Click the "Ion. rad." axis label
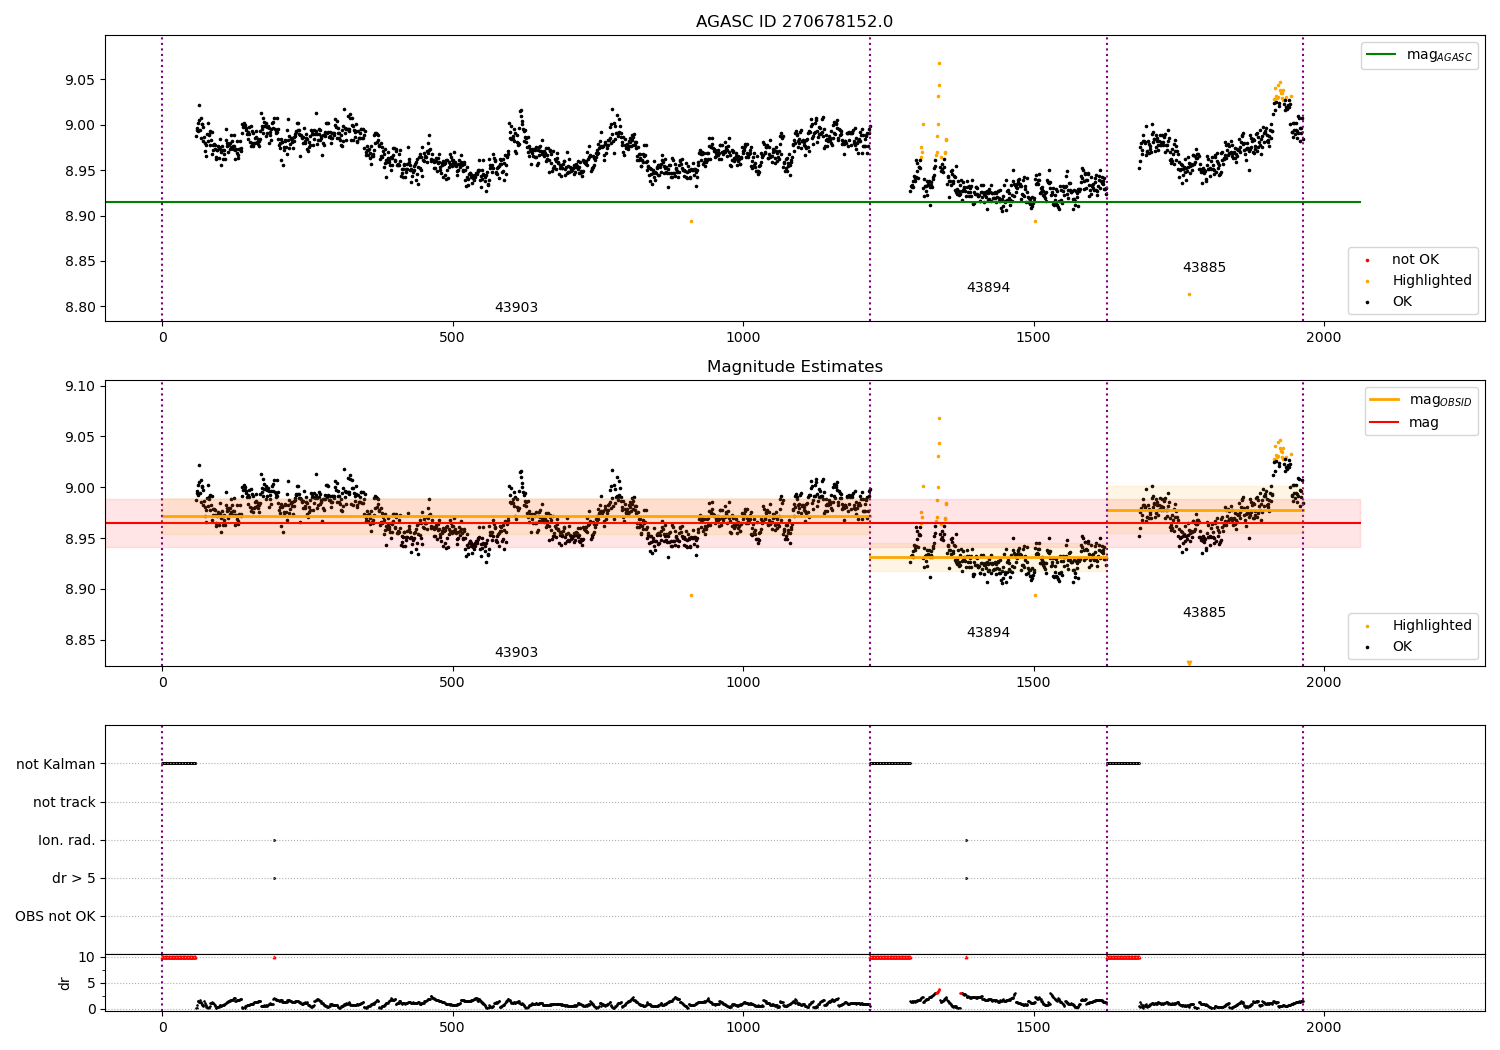 point(67,840)
